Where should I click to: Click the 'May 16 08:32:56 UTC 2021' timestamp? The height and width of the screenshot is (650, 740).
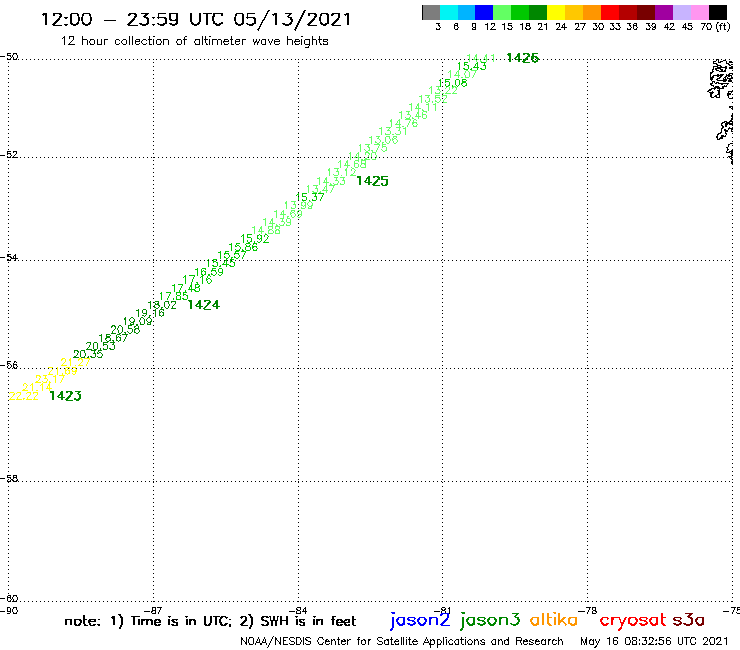click(x=654, y=641)
